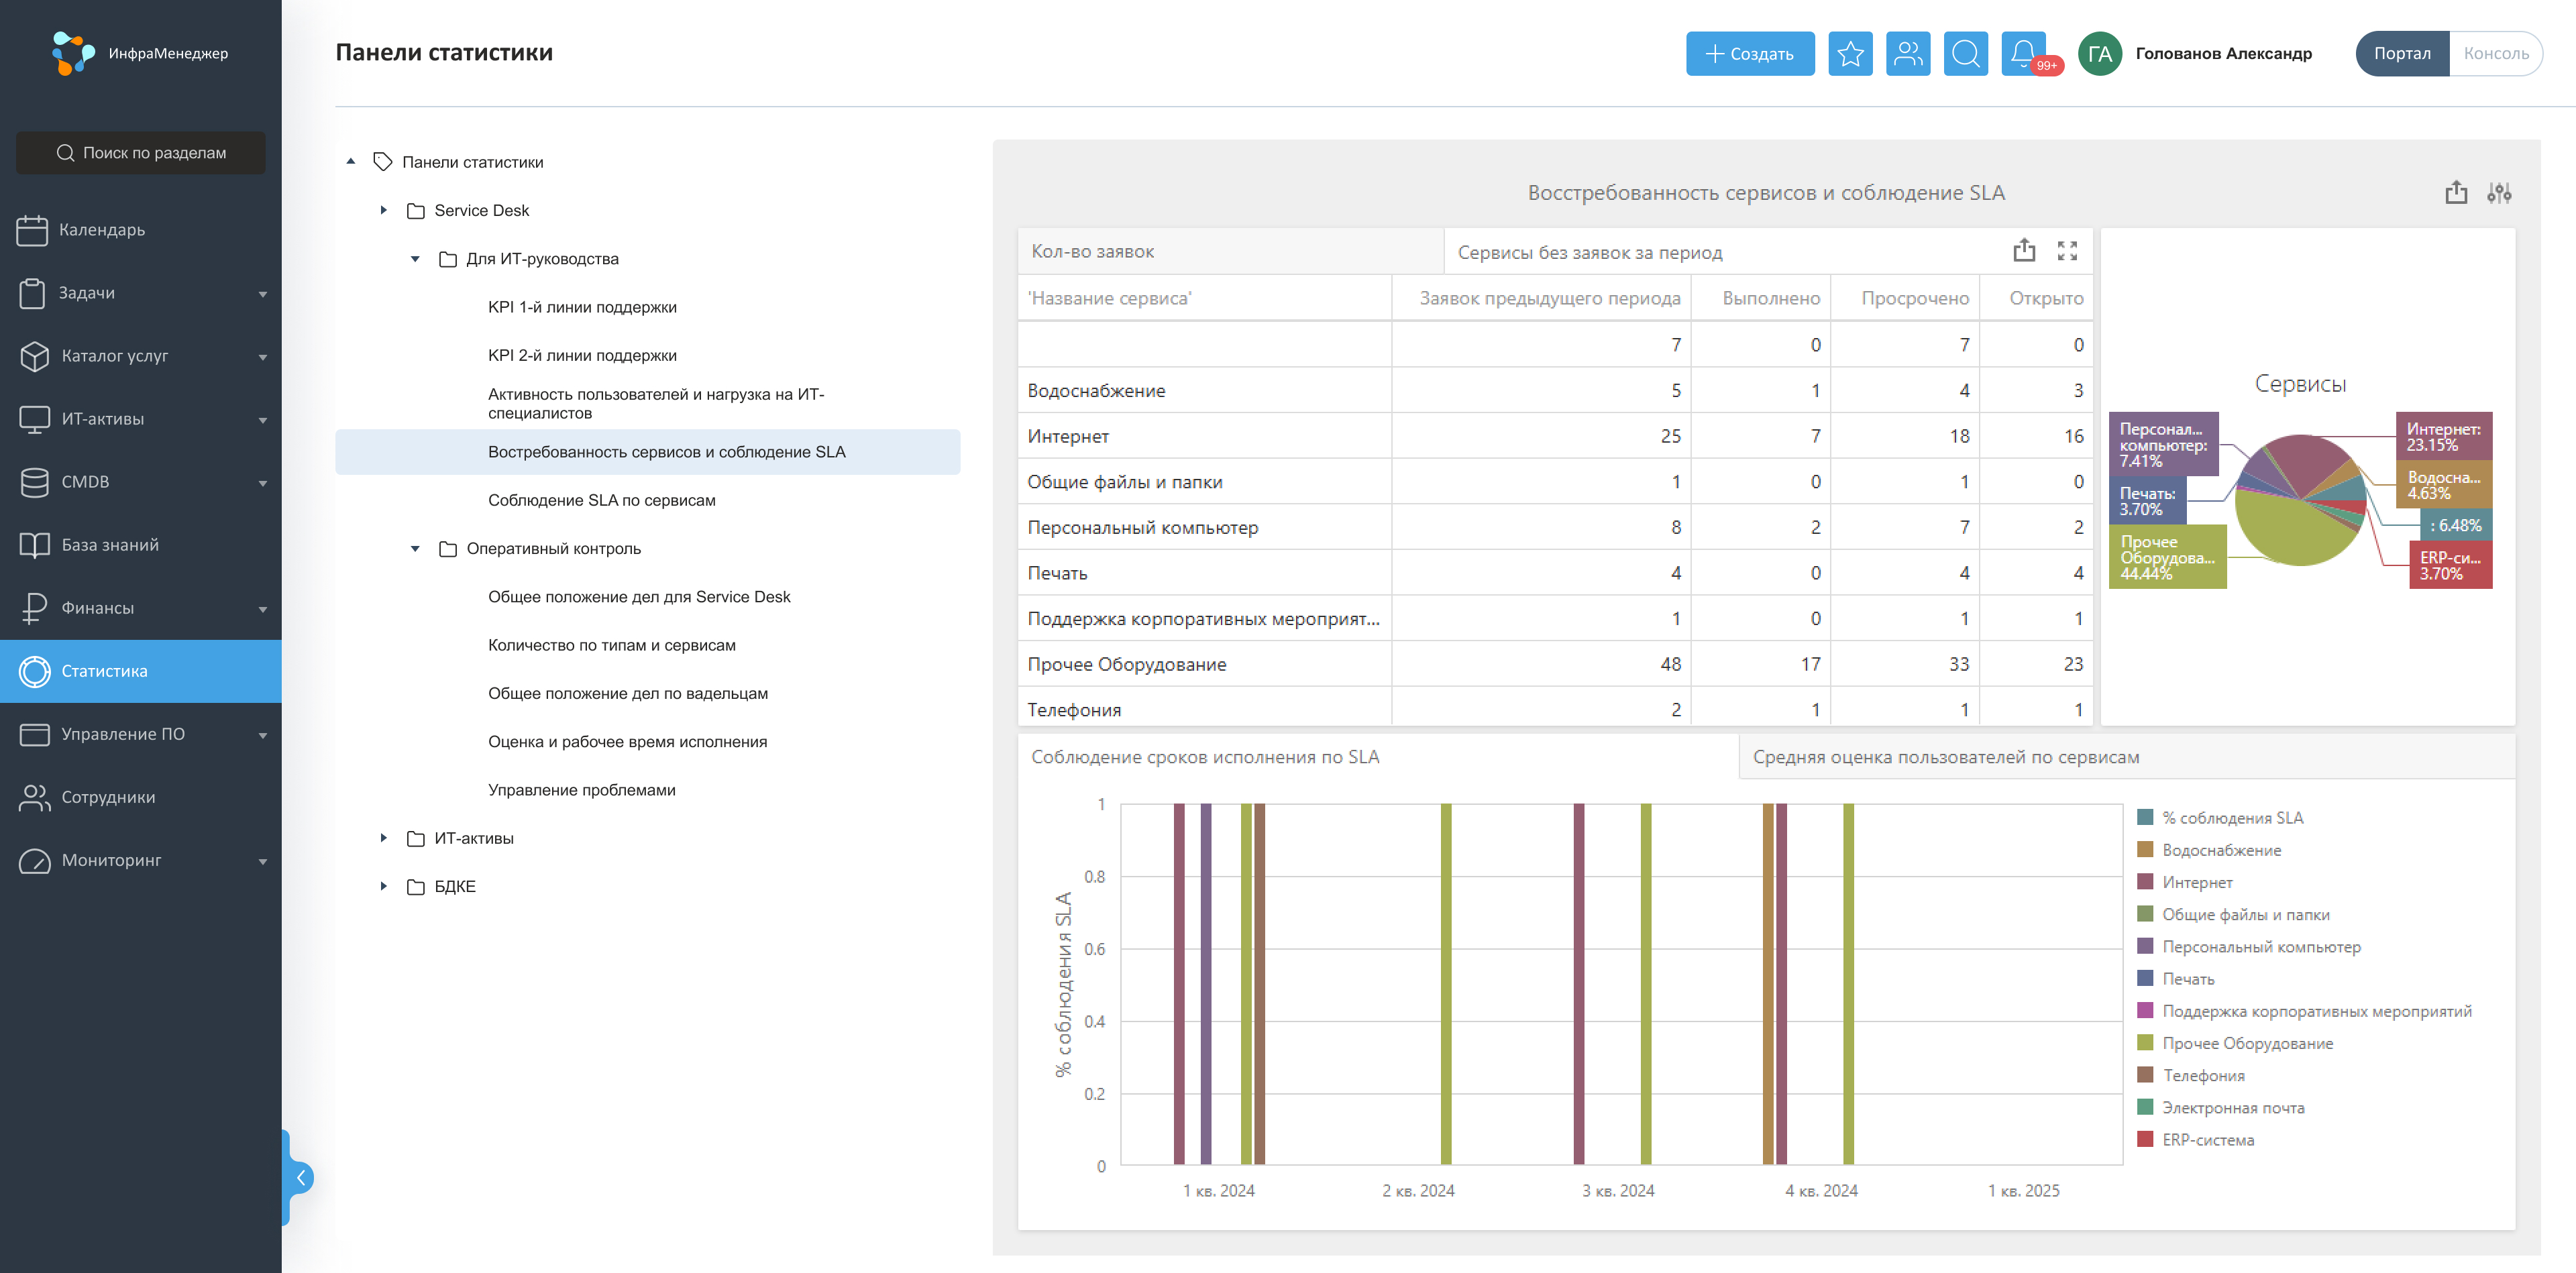Collapse the sidebar with the arrow handle
Viewport: 2576px width, 1273px height.
pyautogui.click(x=300, y=1177)
